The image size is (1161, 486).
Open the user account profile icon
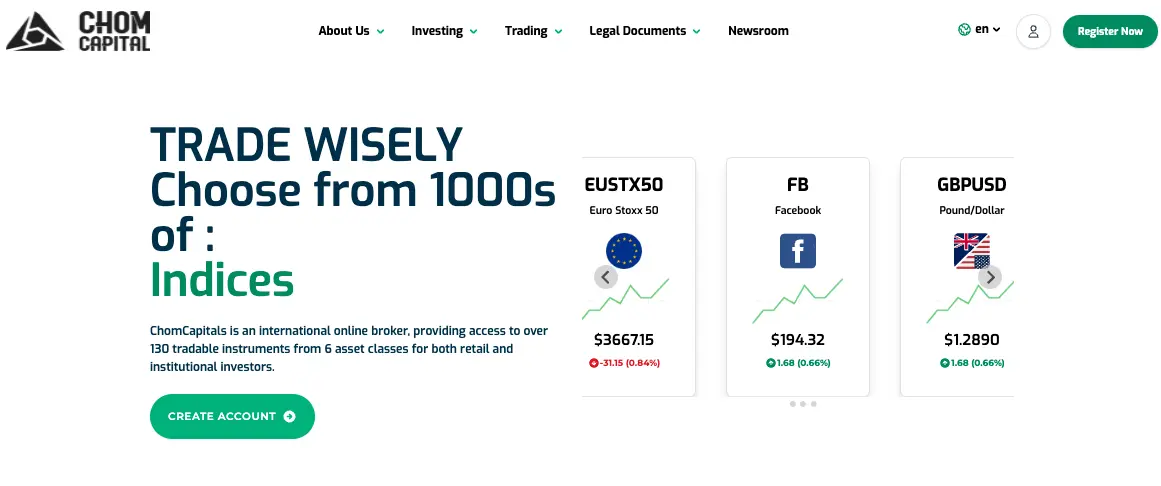point(1033,32)
